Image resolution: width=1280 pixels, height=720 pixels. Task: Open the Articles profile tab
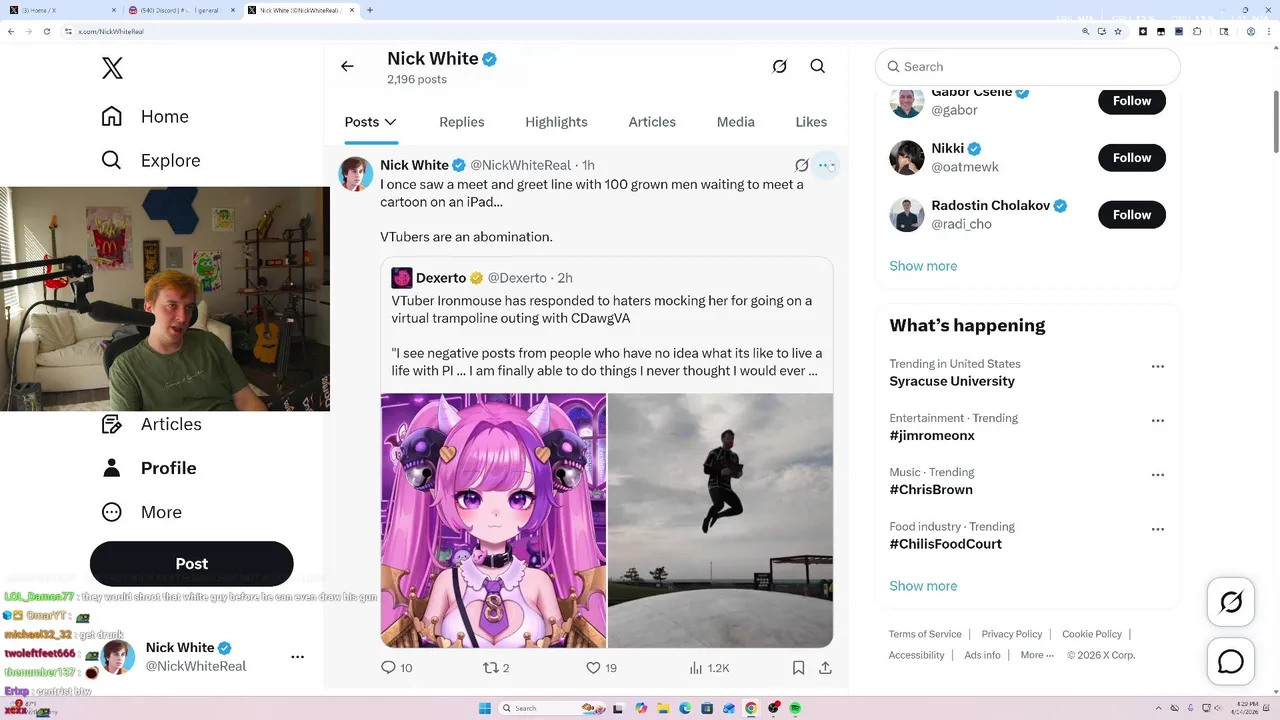[x=652, y=122]
